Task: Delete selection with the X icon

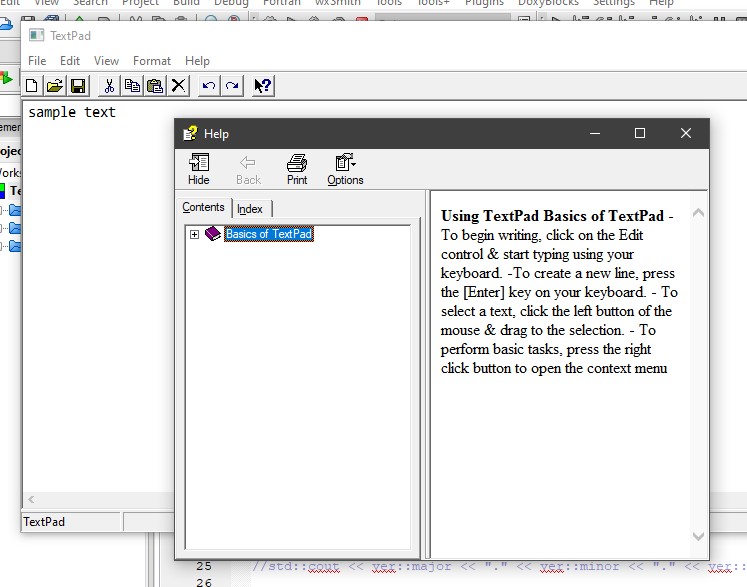Action: (x=178, y=86)
